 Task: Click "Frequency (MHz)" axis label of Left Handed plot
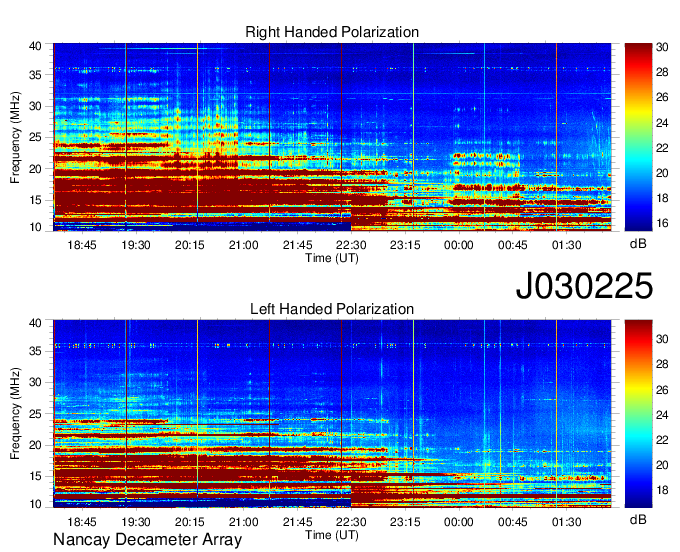point(15,414)
